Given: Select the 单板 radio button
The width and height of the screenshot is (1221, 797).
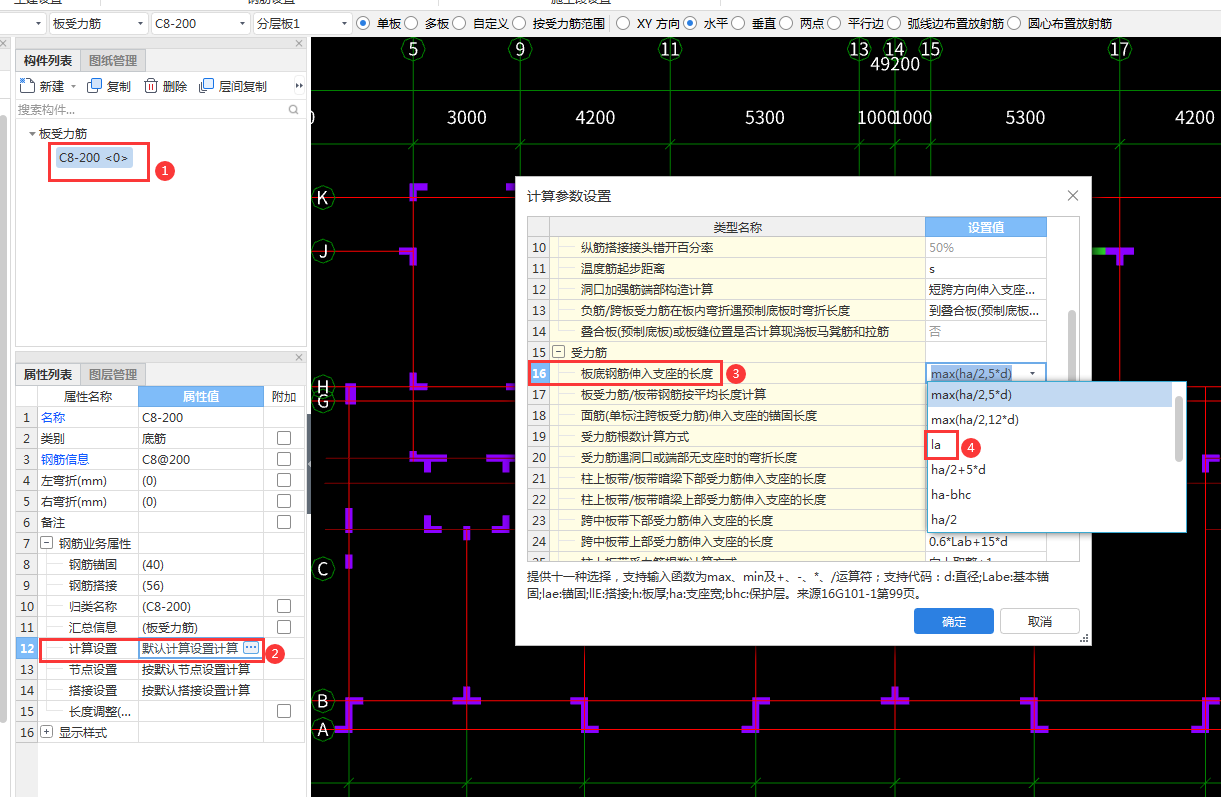Looking at the screenshot, I should (363, 23).
